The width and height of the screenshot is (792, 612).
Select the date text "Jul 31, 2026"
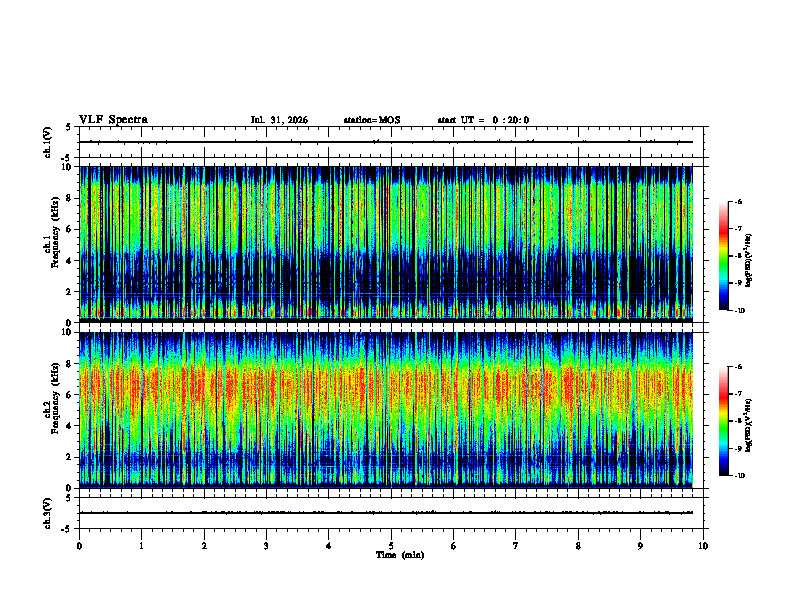(279, 120)
